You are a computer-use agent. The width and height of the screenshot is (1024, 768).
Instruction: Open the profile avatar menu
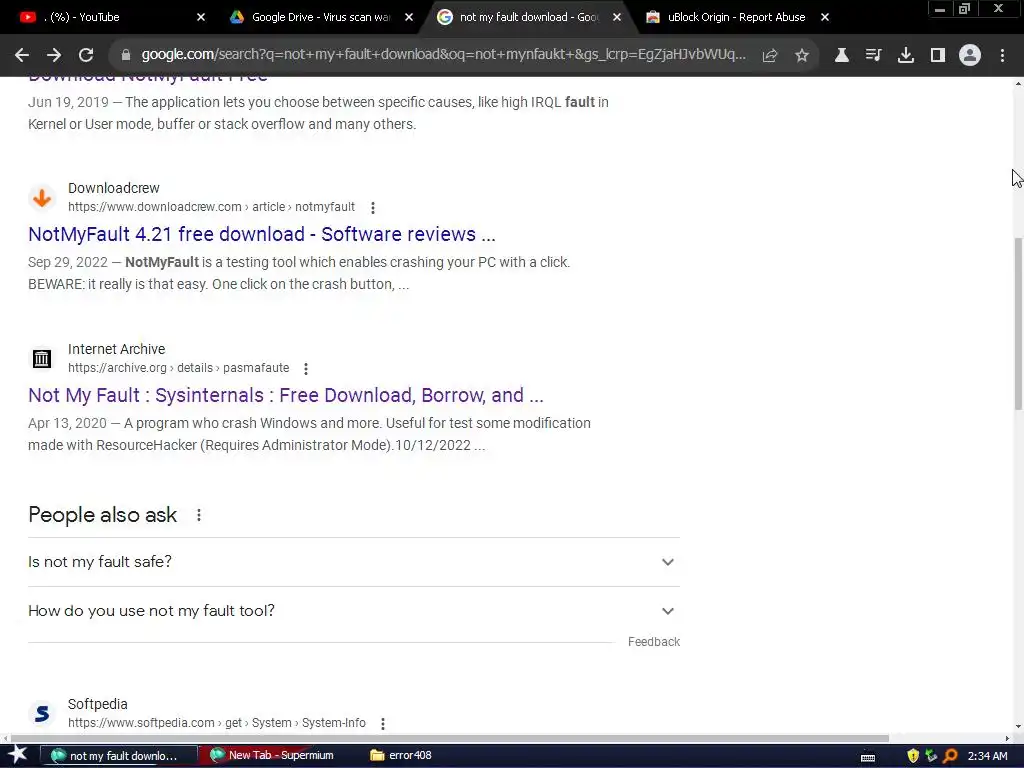coord(970,56)
